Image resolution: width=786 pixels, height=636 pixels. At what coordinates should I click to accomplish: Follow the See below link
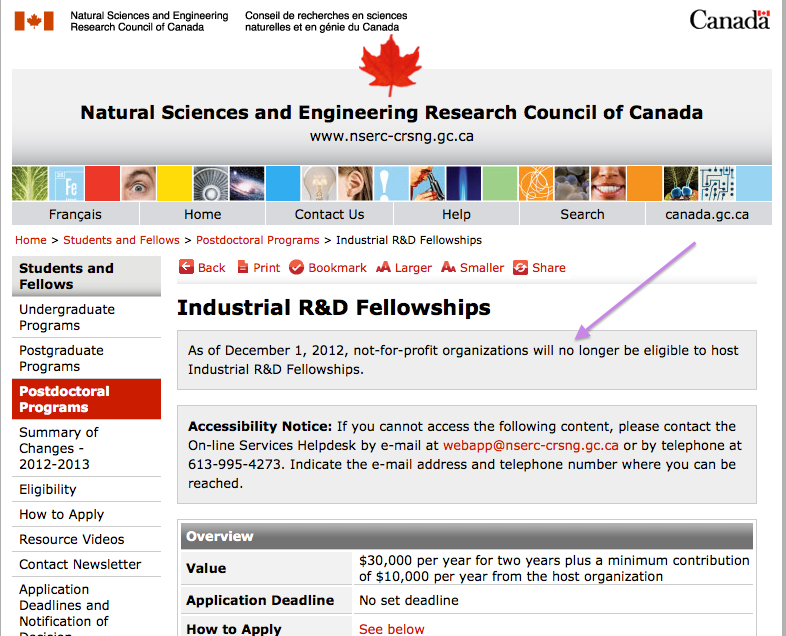pos(391,629)
